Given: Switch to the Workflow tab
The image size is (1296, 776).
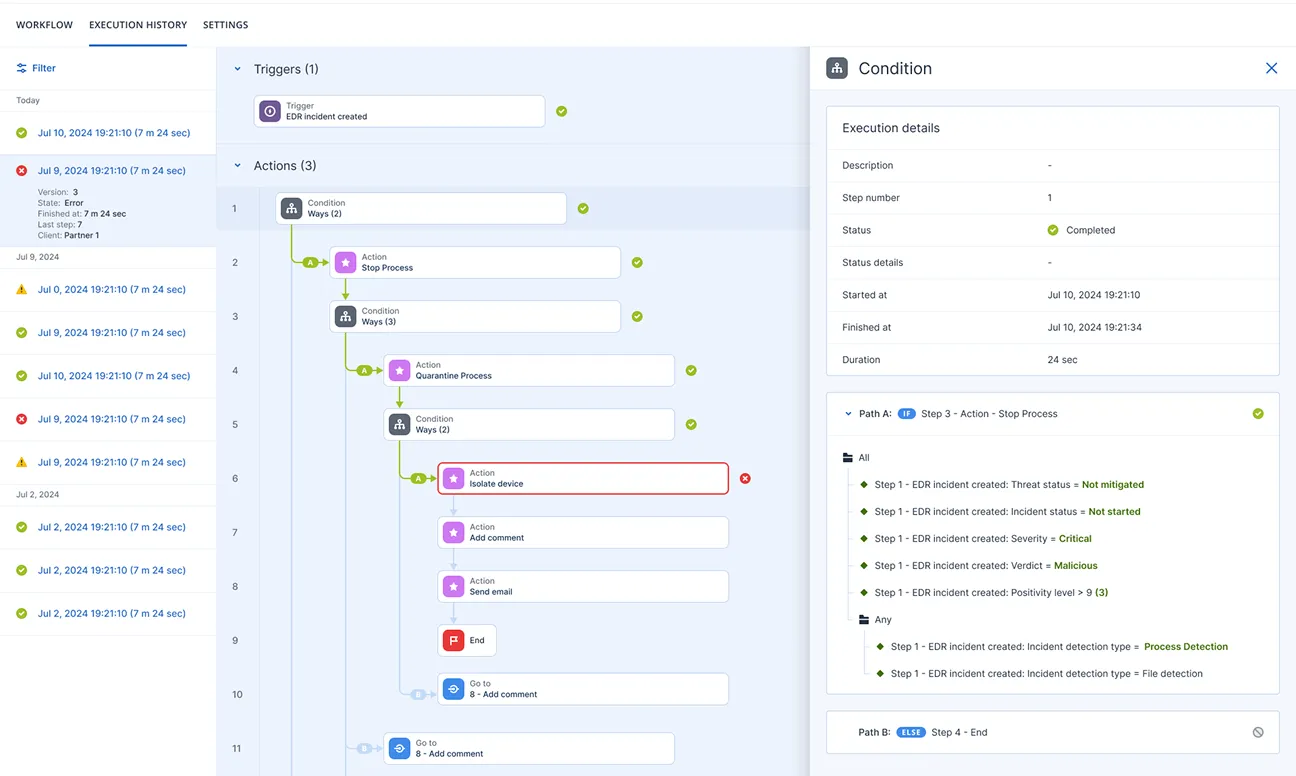Looking at the screenshot, I should (x=44, y=25).
